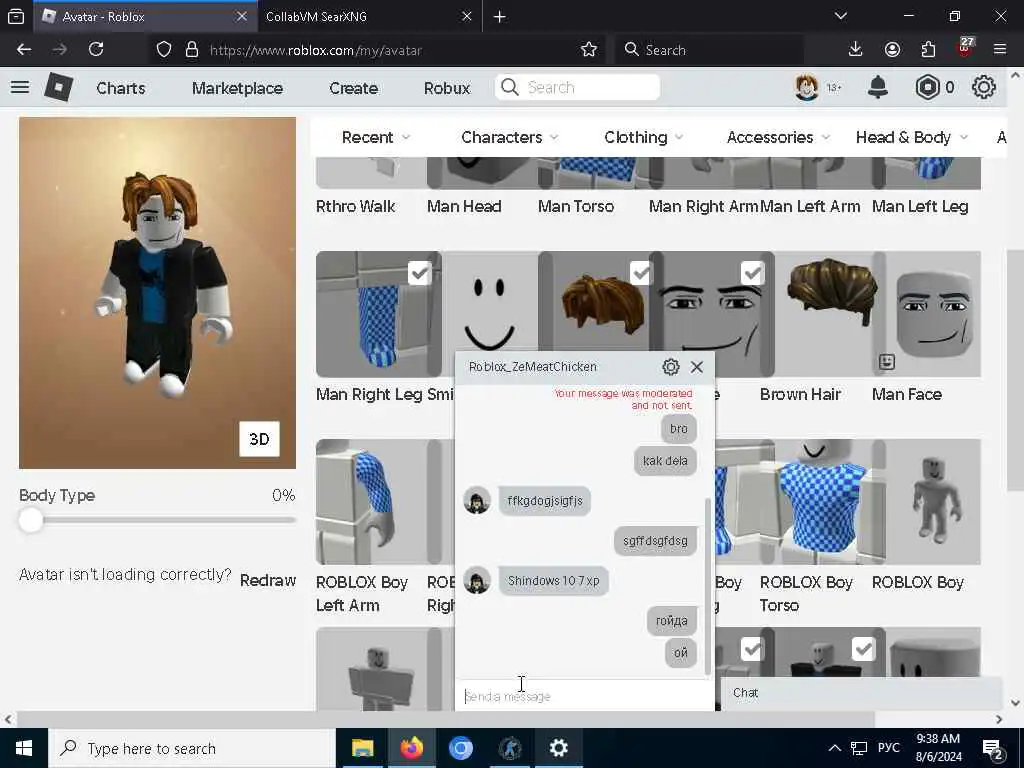Open a new browser tab
The width and height of the screenshot is (1024, 768).
coord(500,17)
